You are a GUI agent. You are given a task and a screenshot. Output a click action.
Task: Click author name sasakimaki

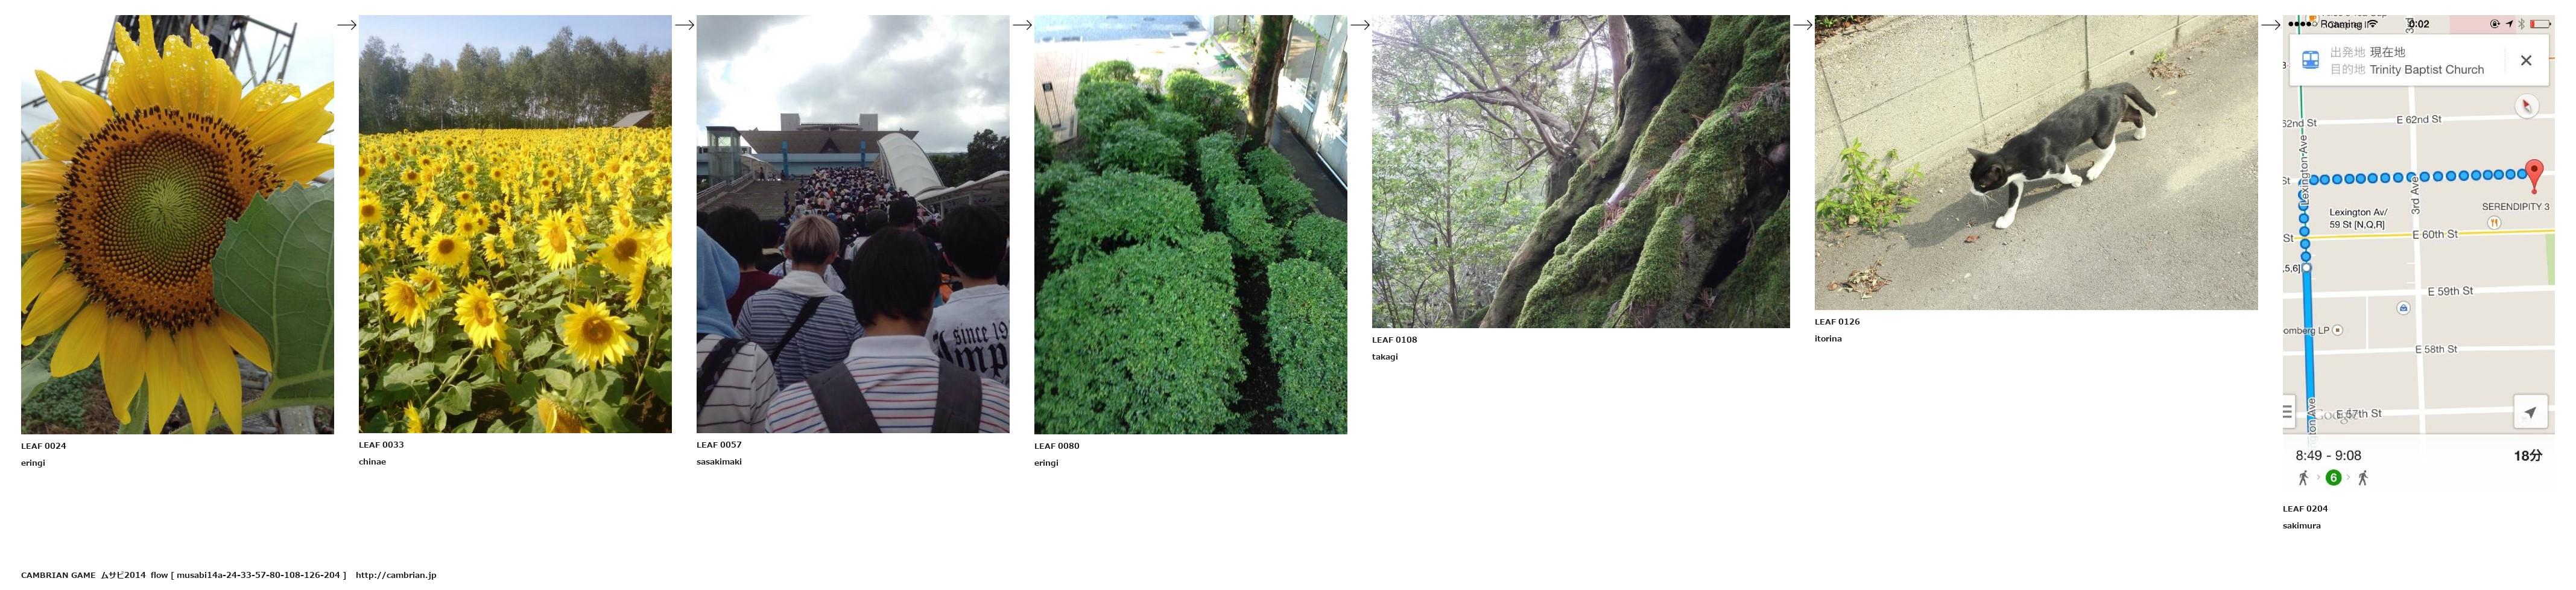point(719,462)
